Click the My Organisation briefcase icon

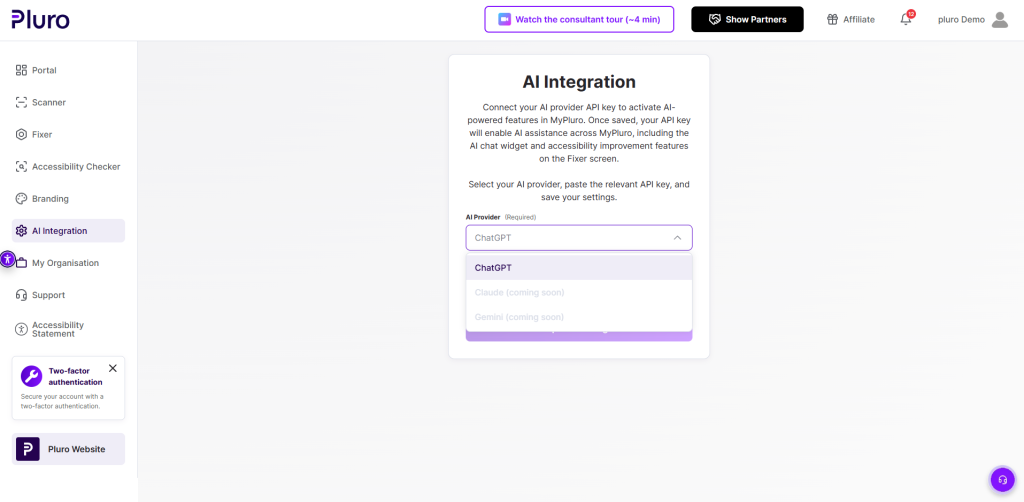(22, 262)
